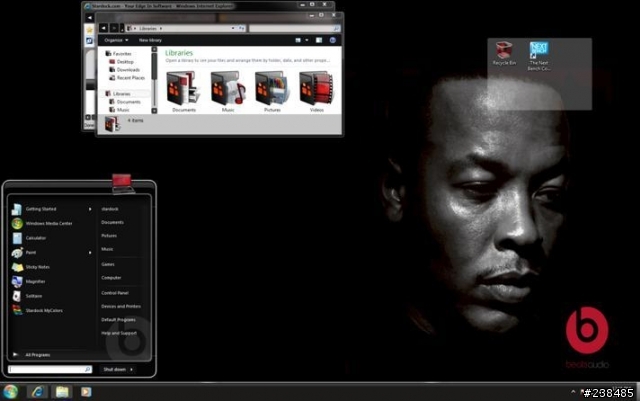Screen dimensions: 640x401
Task: Open the Organize dropdown menu
Action: point(116,40)
